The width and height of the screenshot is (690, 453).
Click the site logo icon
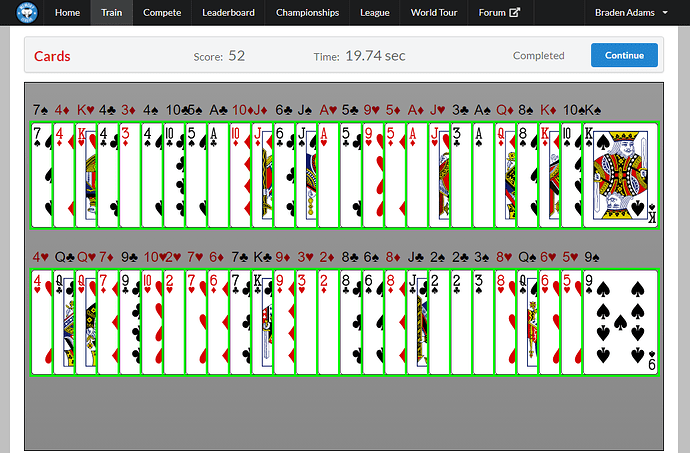tap(26, 12)
